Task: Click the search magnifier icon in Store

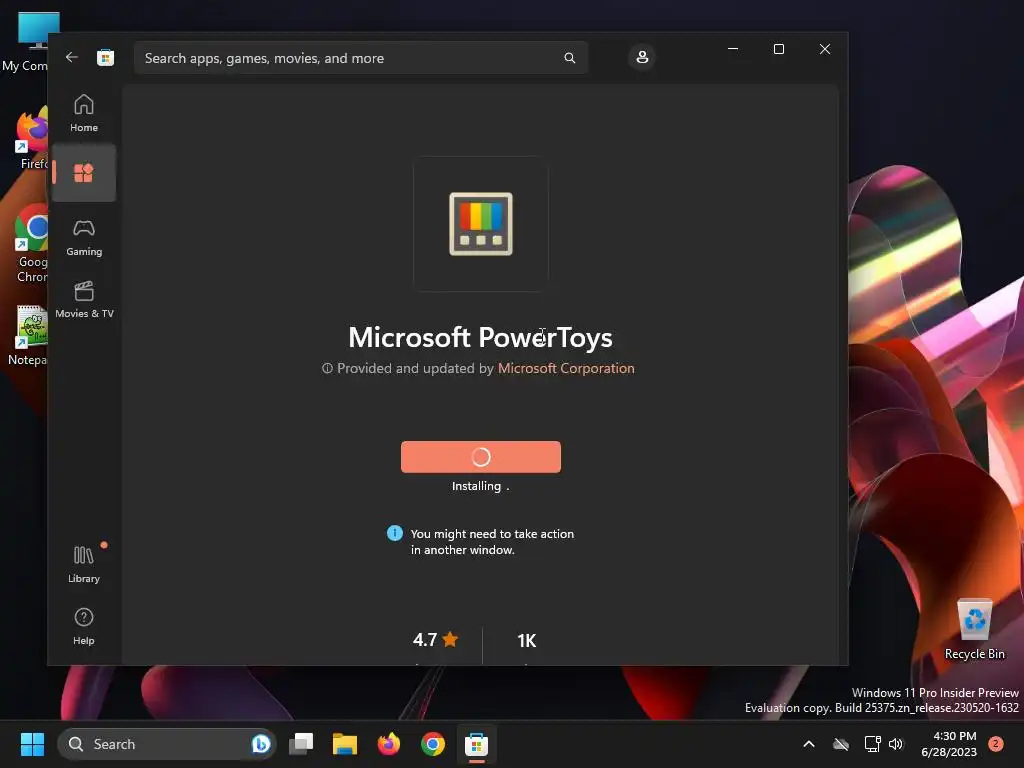Action: click(x=569, y=58)
